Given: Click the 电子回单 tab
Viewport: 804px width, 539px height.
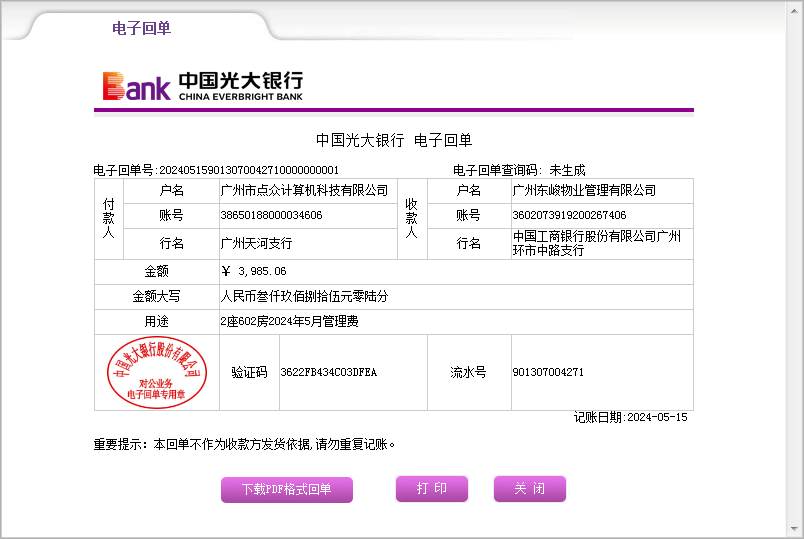Looking at the screenshot, I should [141, 28].
